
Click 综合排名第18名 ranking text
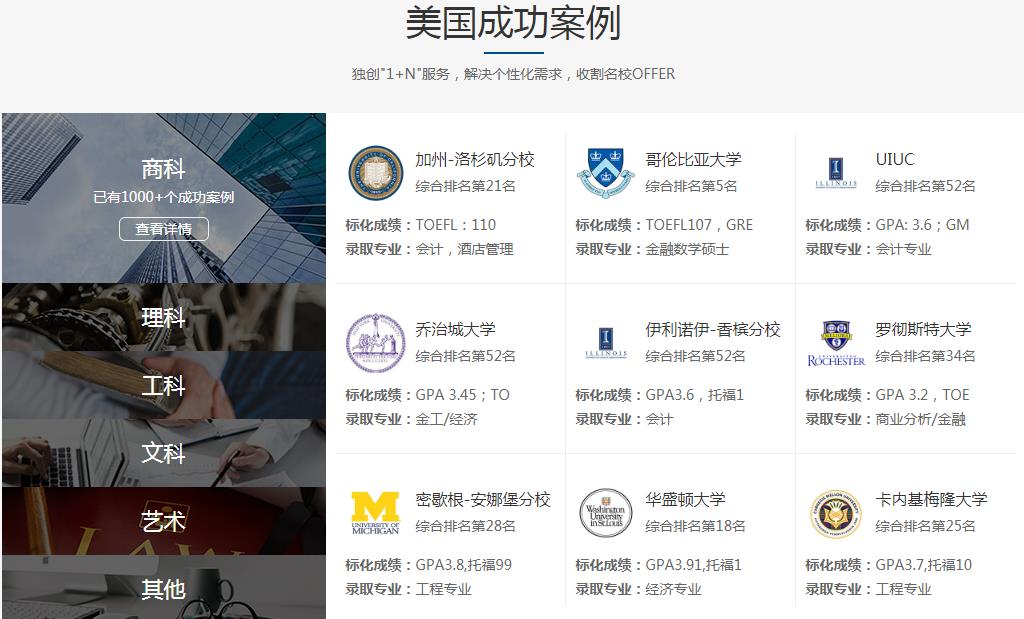tap(696, 526)
